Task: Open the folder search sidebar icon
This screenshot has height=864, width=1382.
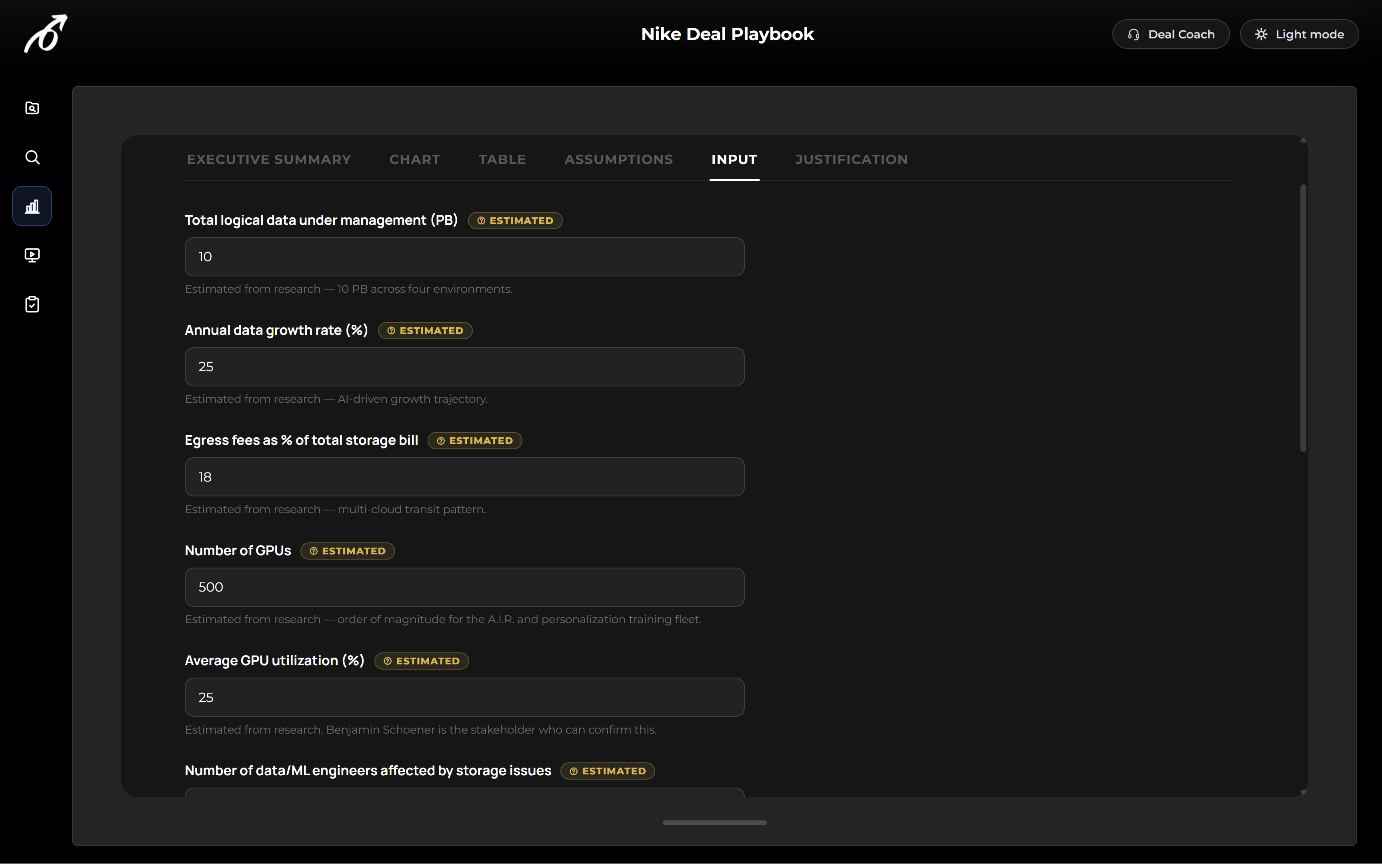Action: [x=32, y=108]
